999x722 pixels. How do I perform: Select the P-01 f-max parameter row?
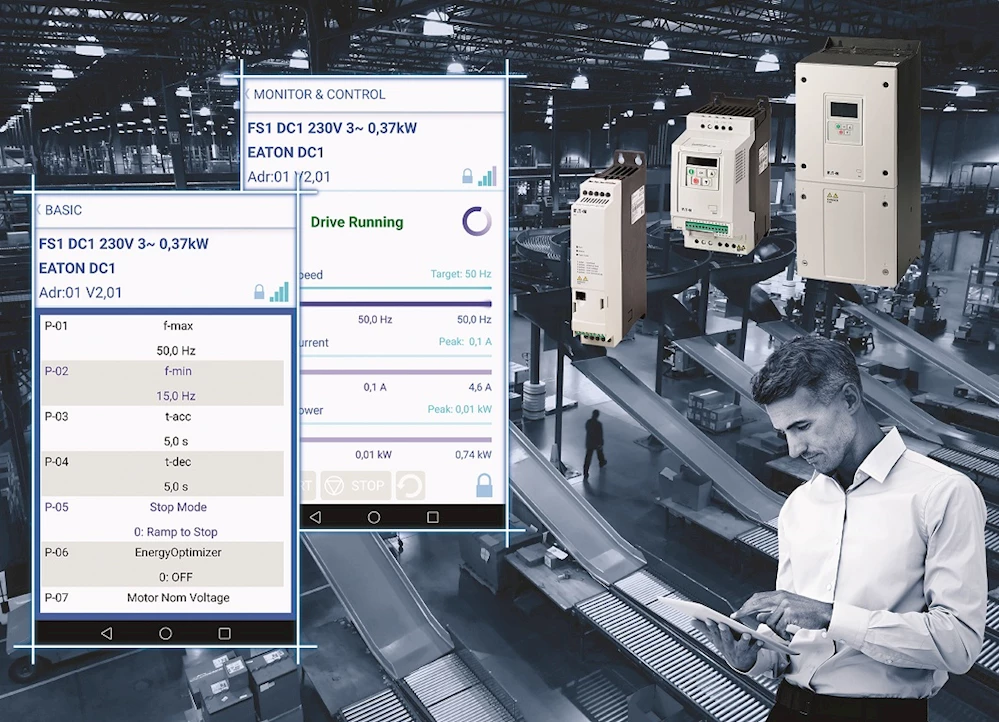tap(165, 338)
